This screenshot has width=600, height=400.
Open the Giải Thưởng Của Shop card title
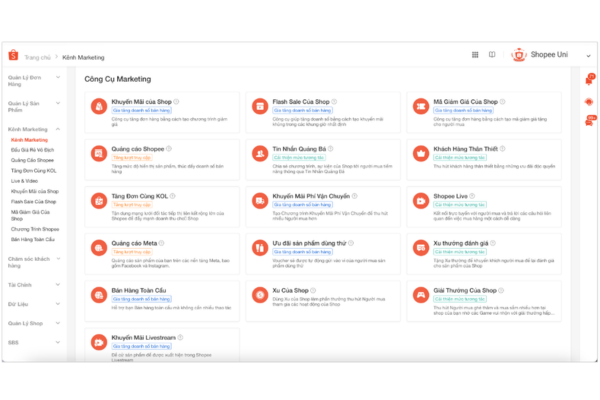[465, 290]
